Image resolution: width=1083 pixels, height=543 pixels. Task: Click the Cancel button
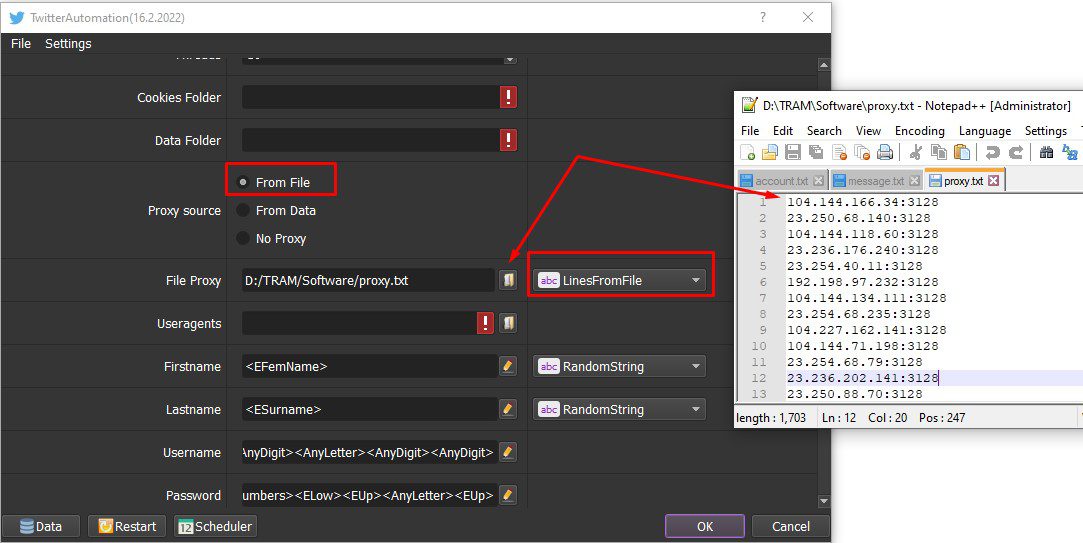[x=791, y=526]
